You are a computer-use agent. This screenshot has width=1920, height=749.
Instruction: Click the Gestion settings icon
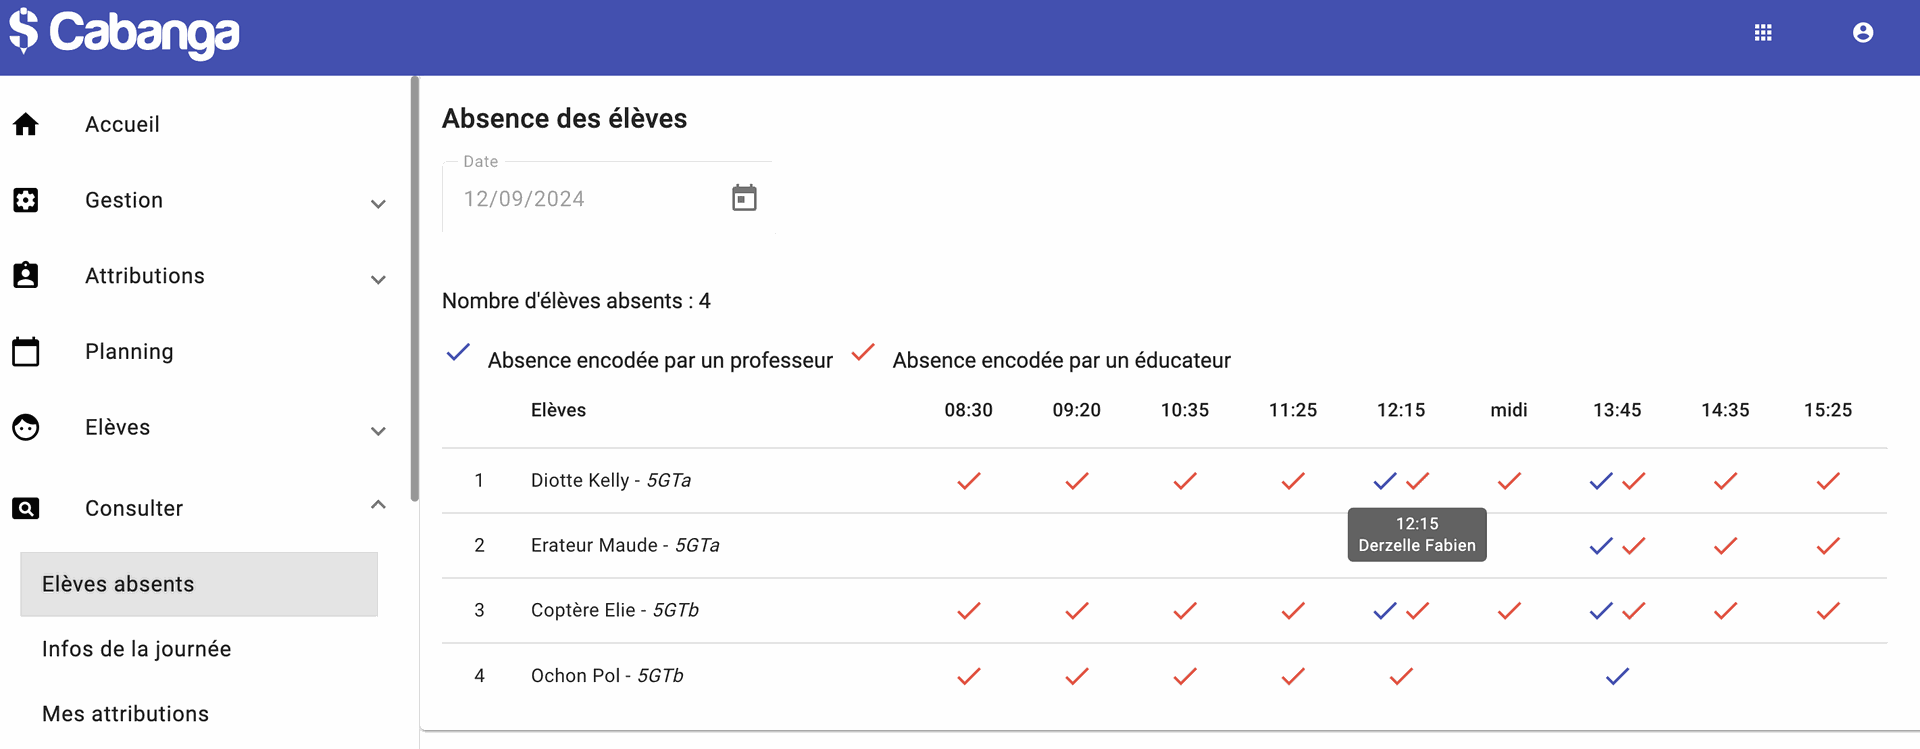coord(26,200)
